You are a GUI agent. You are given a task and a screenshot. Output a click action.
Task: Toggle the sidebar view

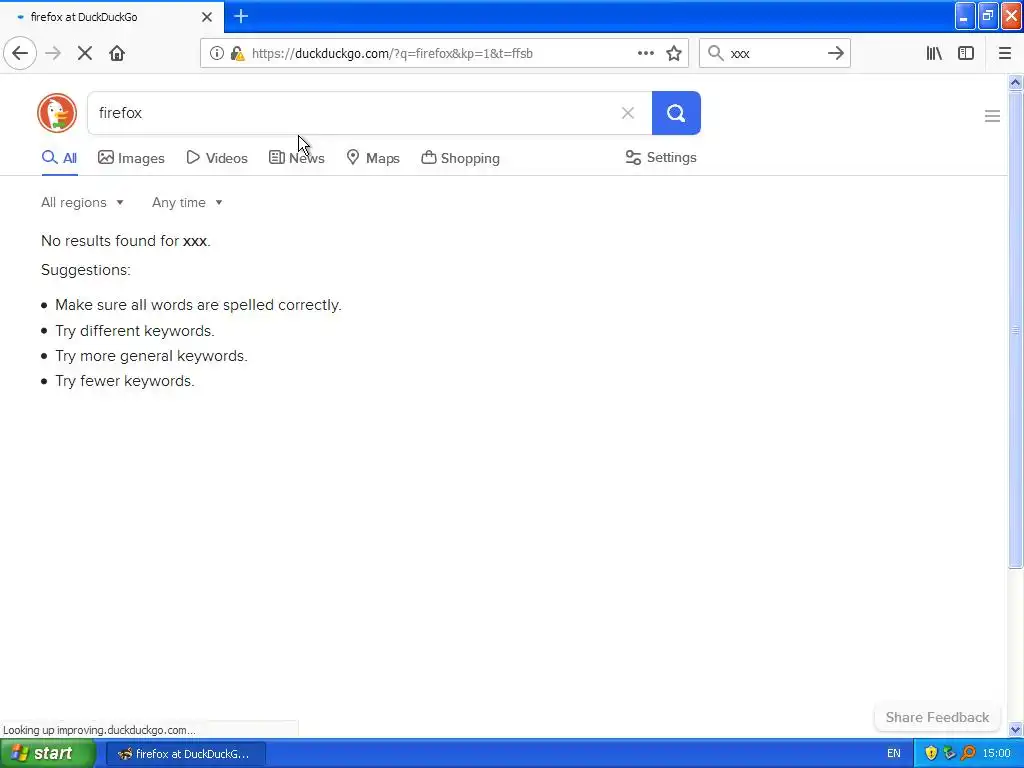click(966, 54)
